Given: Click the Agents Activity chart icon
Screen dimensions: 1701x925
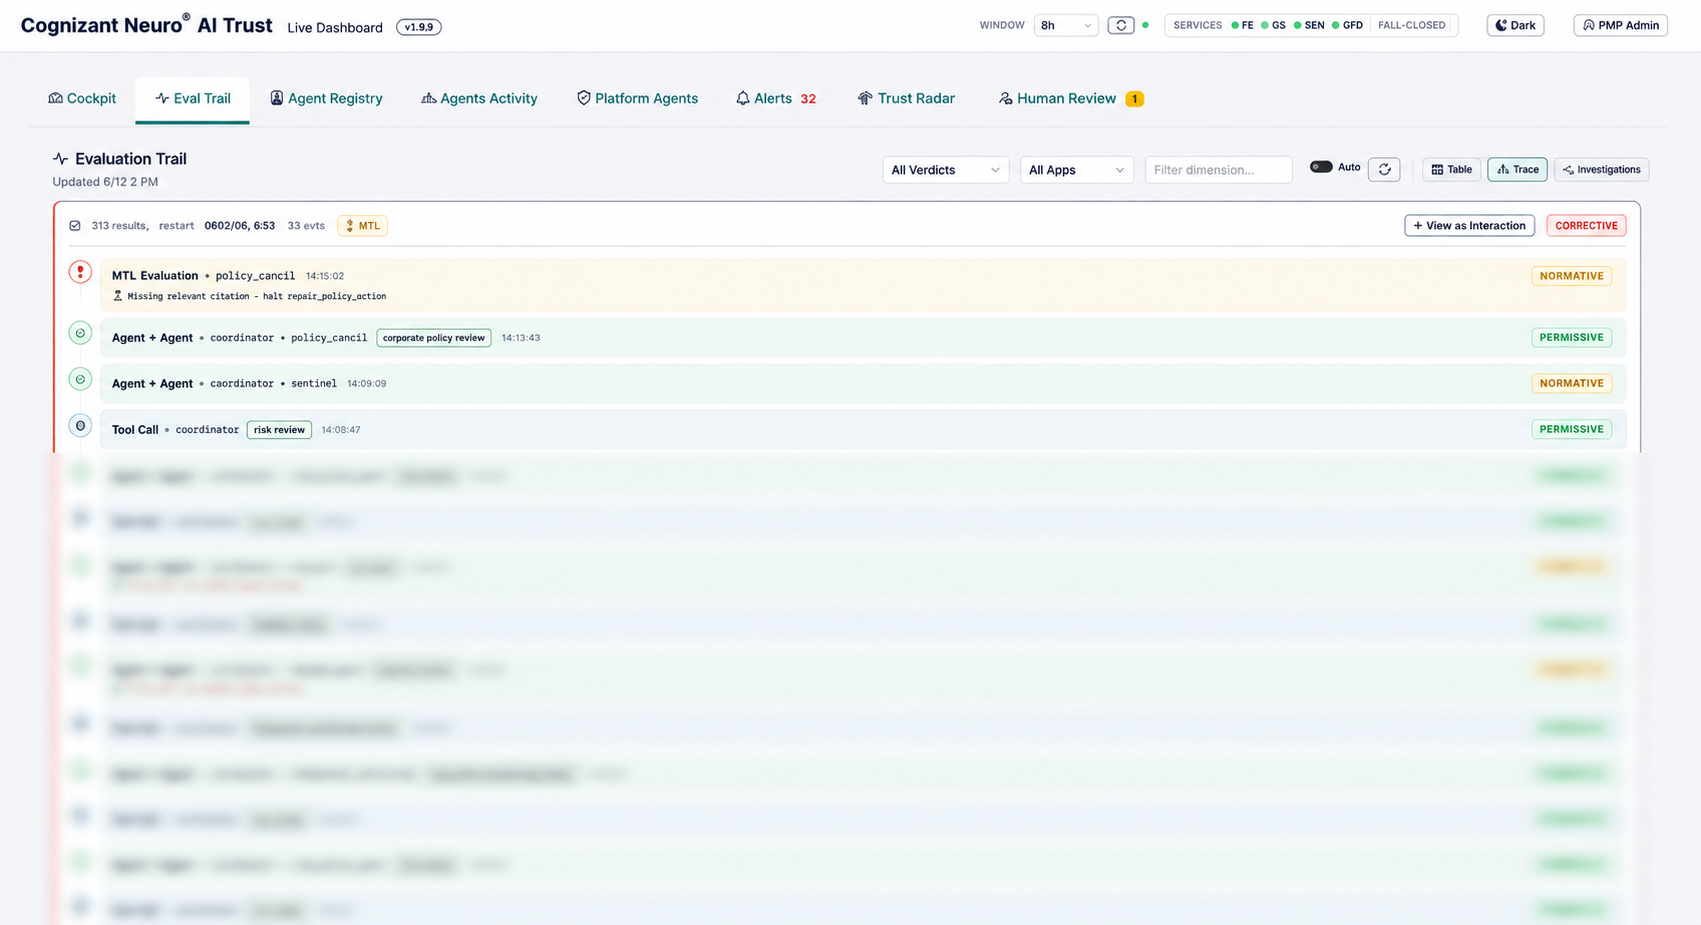Looking at the screenshot, I should tap(428, 98).
